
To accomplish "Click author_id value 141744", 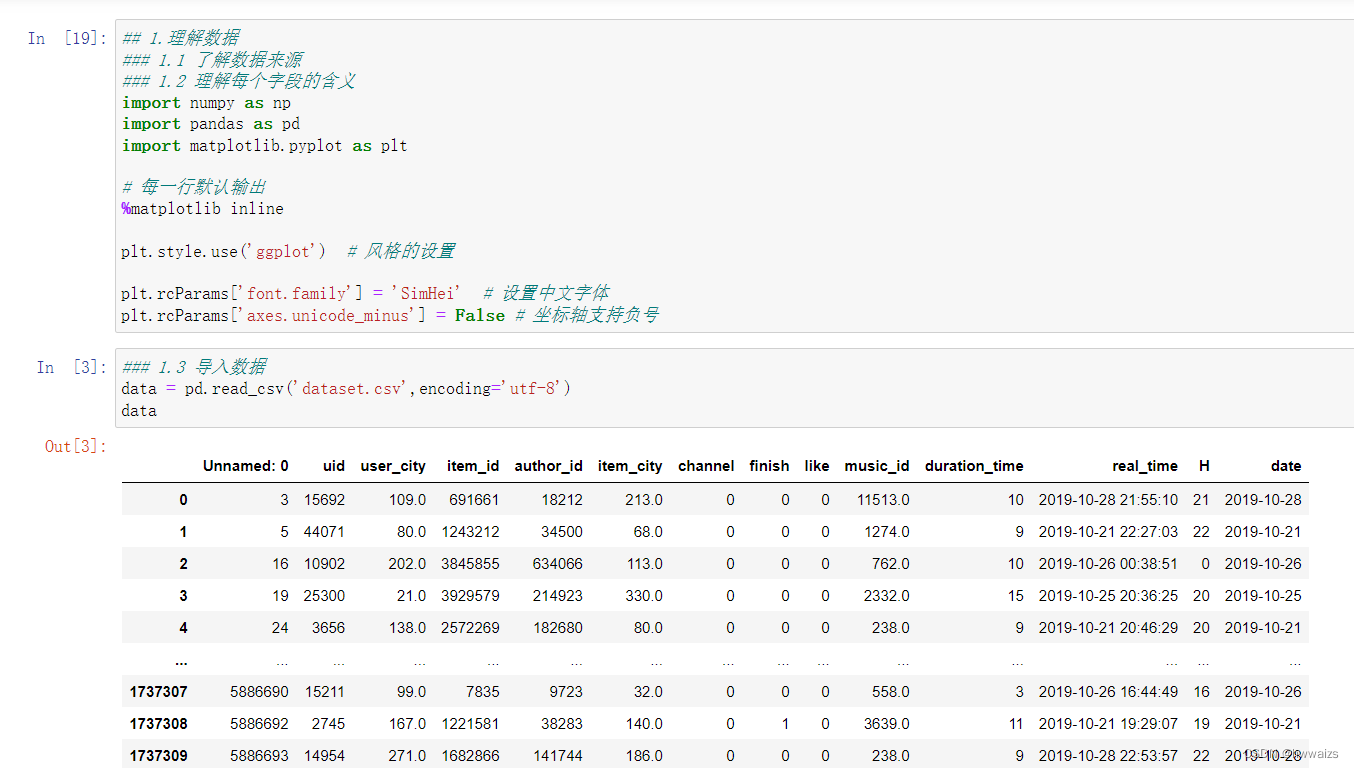I will pos(558,756).
